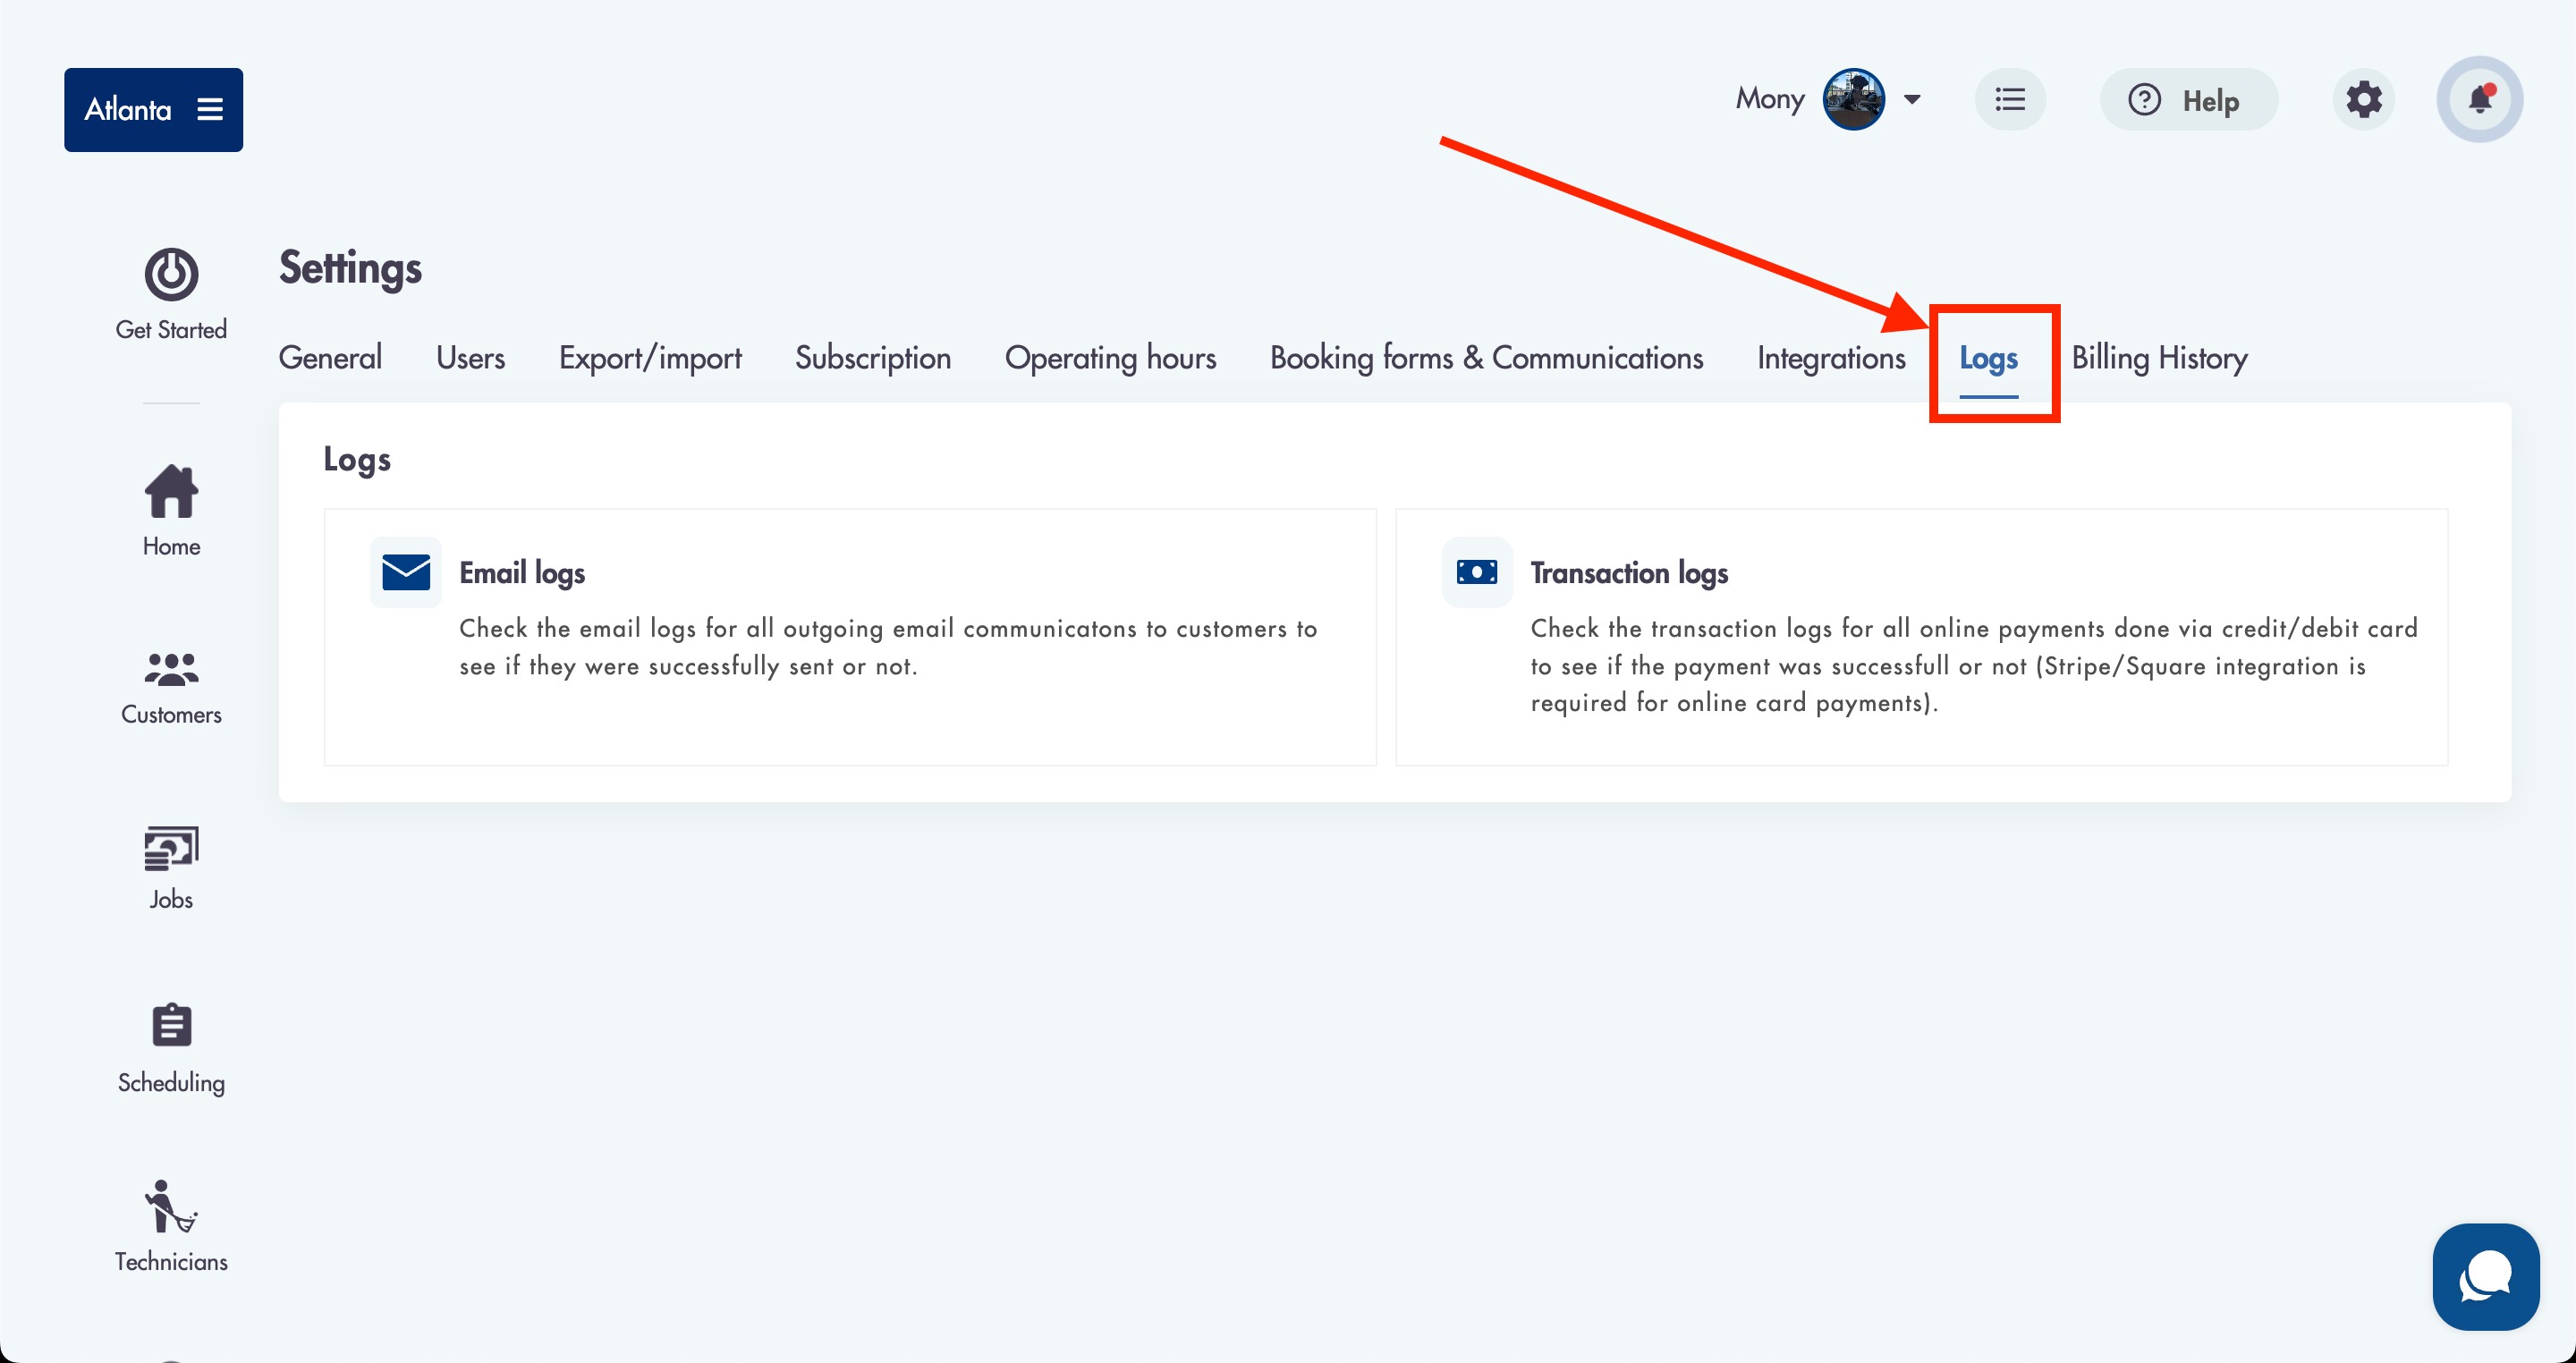Click the Mony profile avatar
This screenshot has width=2576, height=1363.
click(1853, 99)
